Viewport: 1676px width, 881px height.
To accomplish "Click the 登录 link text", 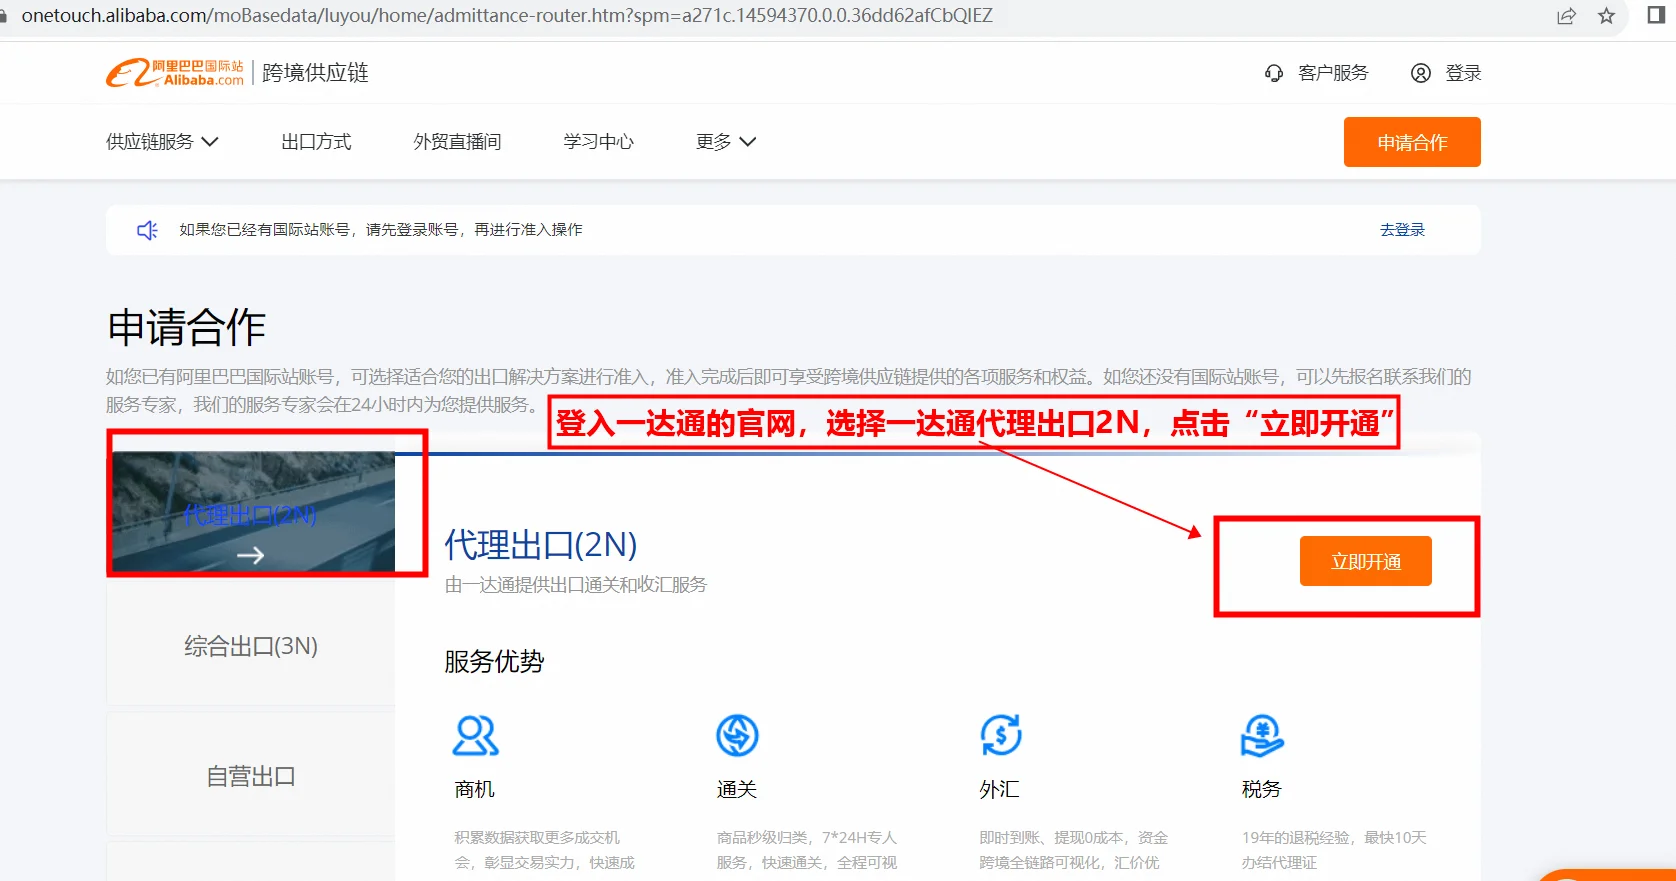I will pos(1463,73).
